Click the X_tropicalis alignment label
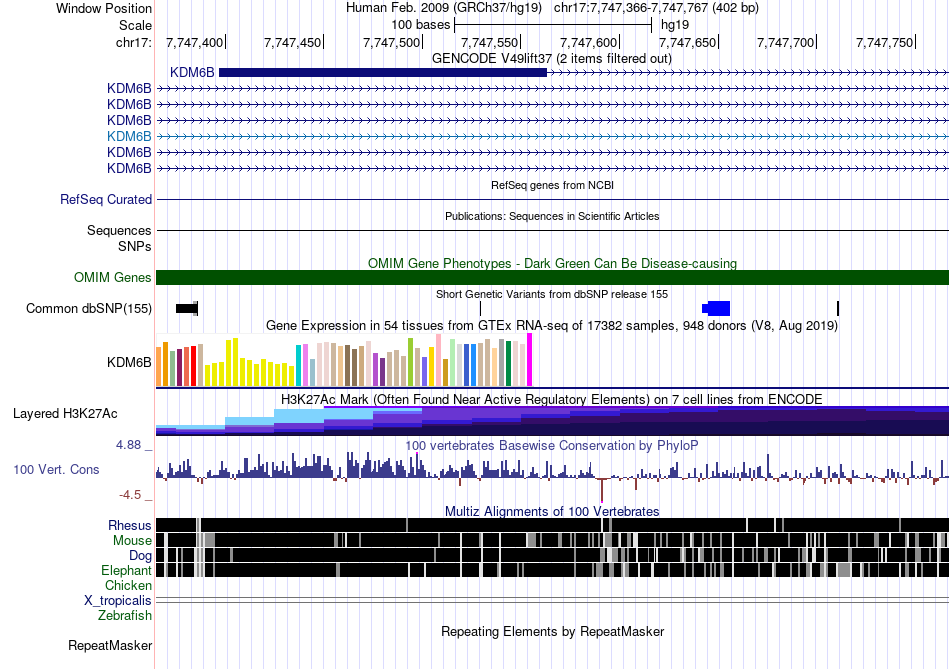The width and height of the screenshot is (950, 669). (x=118, y=600)
